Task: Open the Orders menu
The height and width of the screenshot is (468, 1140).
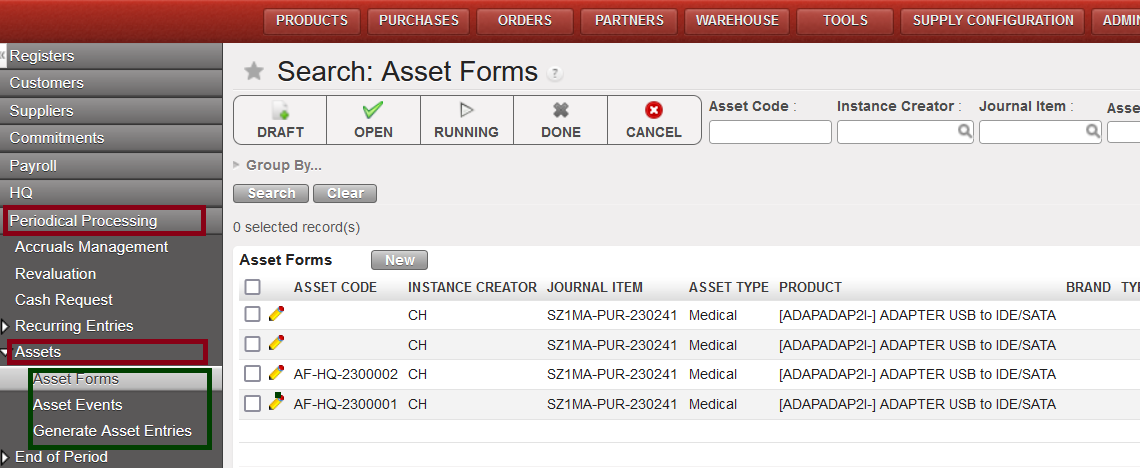Action: (525, 20)
